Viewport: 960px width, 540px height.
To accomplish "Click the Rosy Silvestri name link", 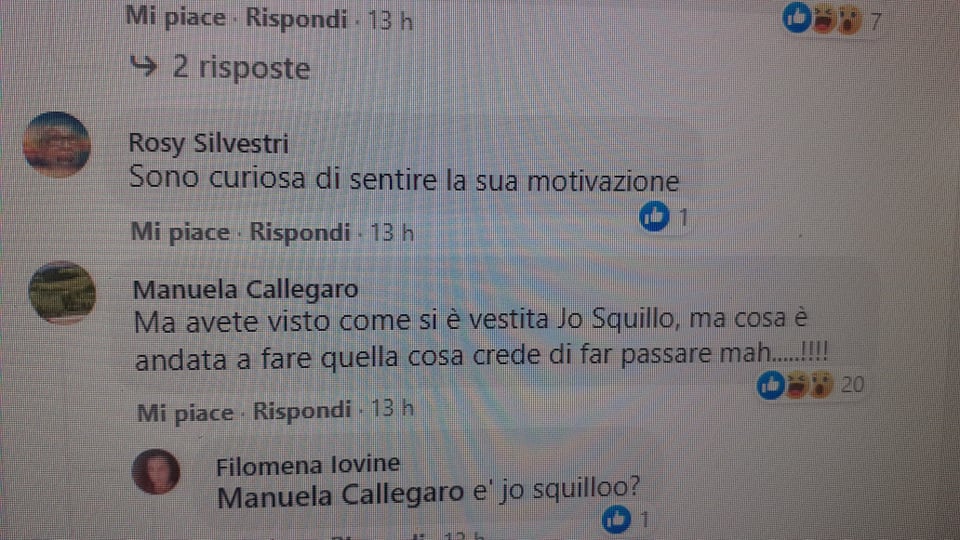I will click(208, 143).
